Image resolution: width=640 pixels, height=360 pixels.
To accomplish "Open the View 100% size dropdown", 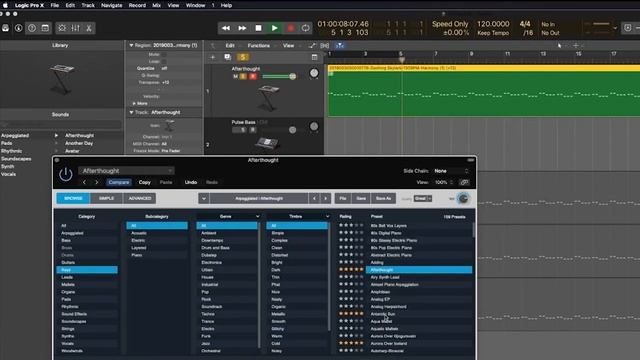I will click(x=443, y=182).
